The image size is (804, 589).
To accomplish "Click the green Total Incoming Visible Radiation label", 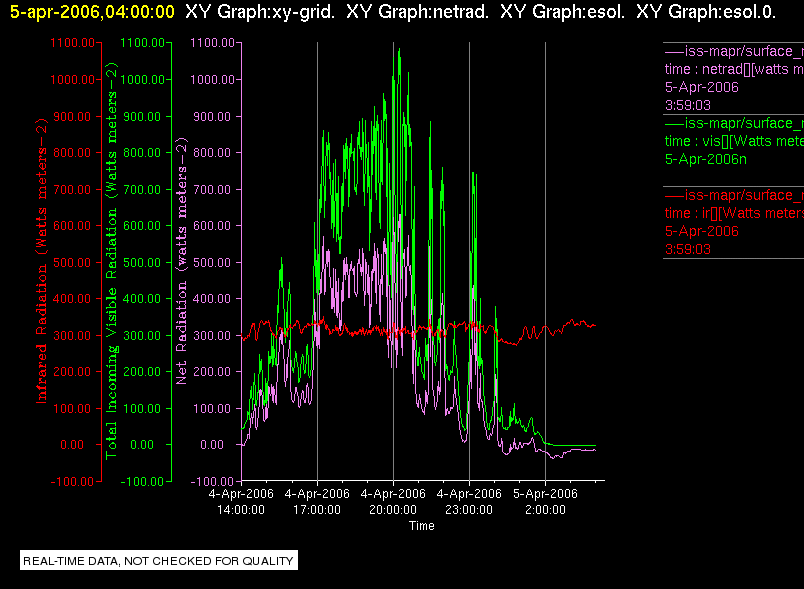I will point(111,260).
